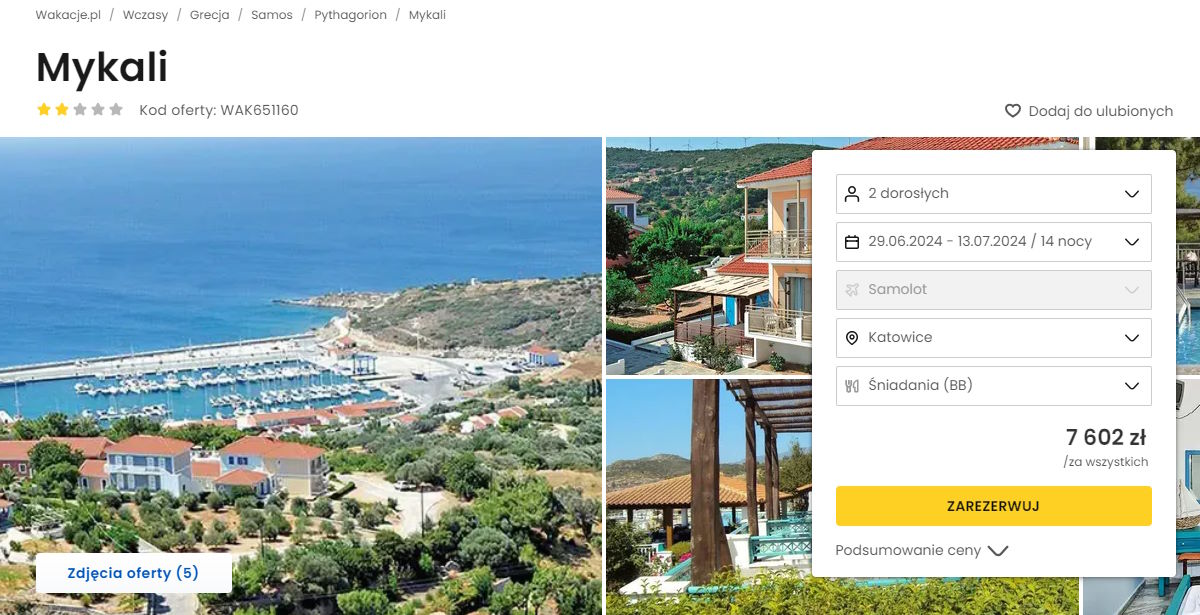Click the heart favorites icon
The image size is (1200, 615).
click(x=1013, y=111)
